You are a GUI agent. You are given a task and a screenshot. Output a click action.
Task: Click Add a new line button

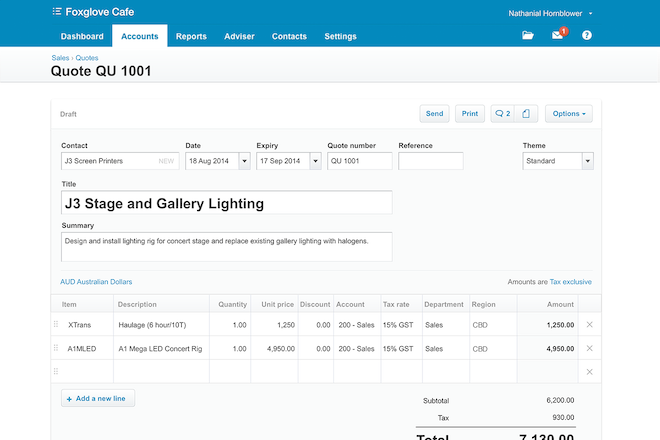[x=98, y=398]
